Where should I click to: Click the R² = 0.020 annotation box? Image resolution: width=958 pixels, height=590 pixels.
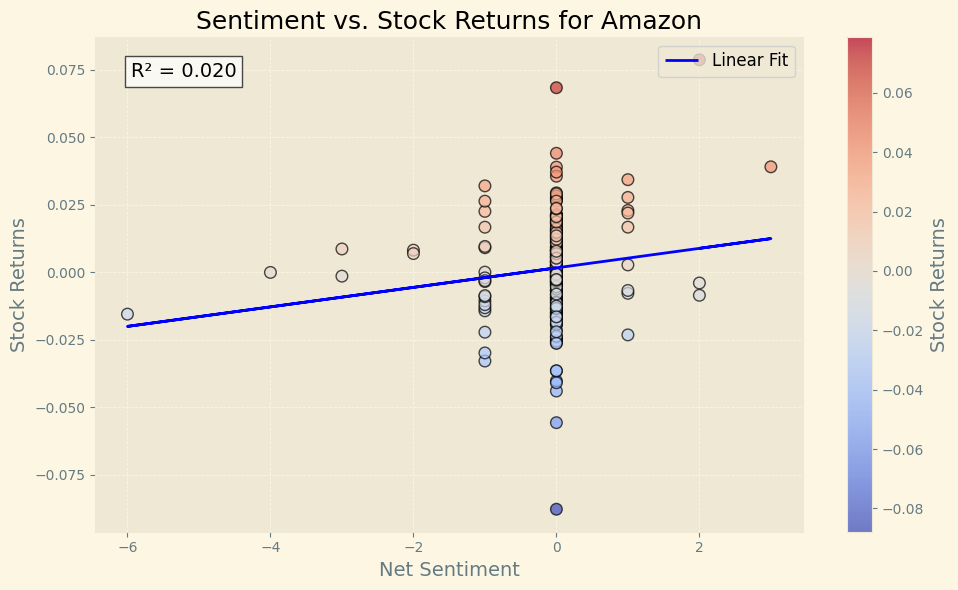184,71
